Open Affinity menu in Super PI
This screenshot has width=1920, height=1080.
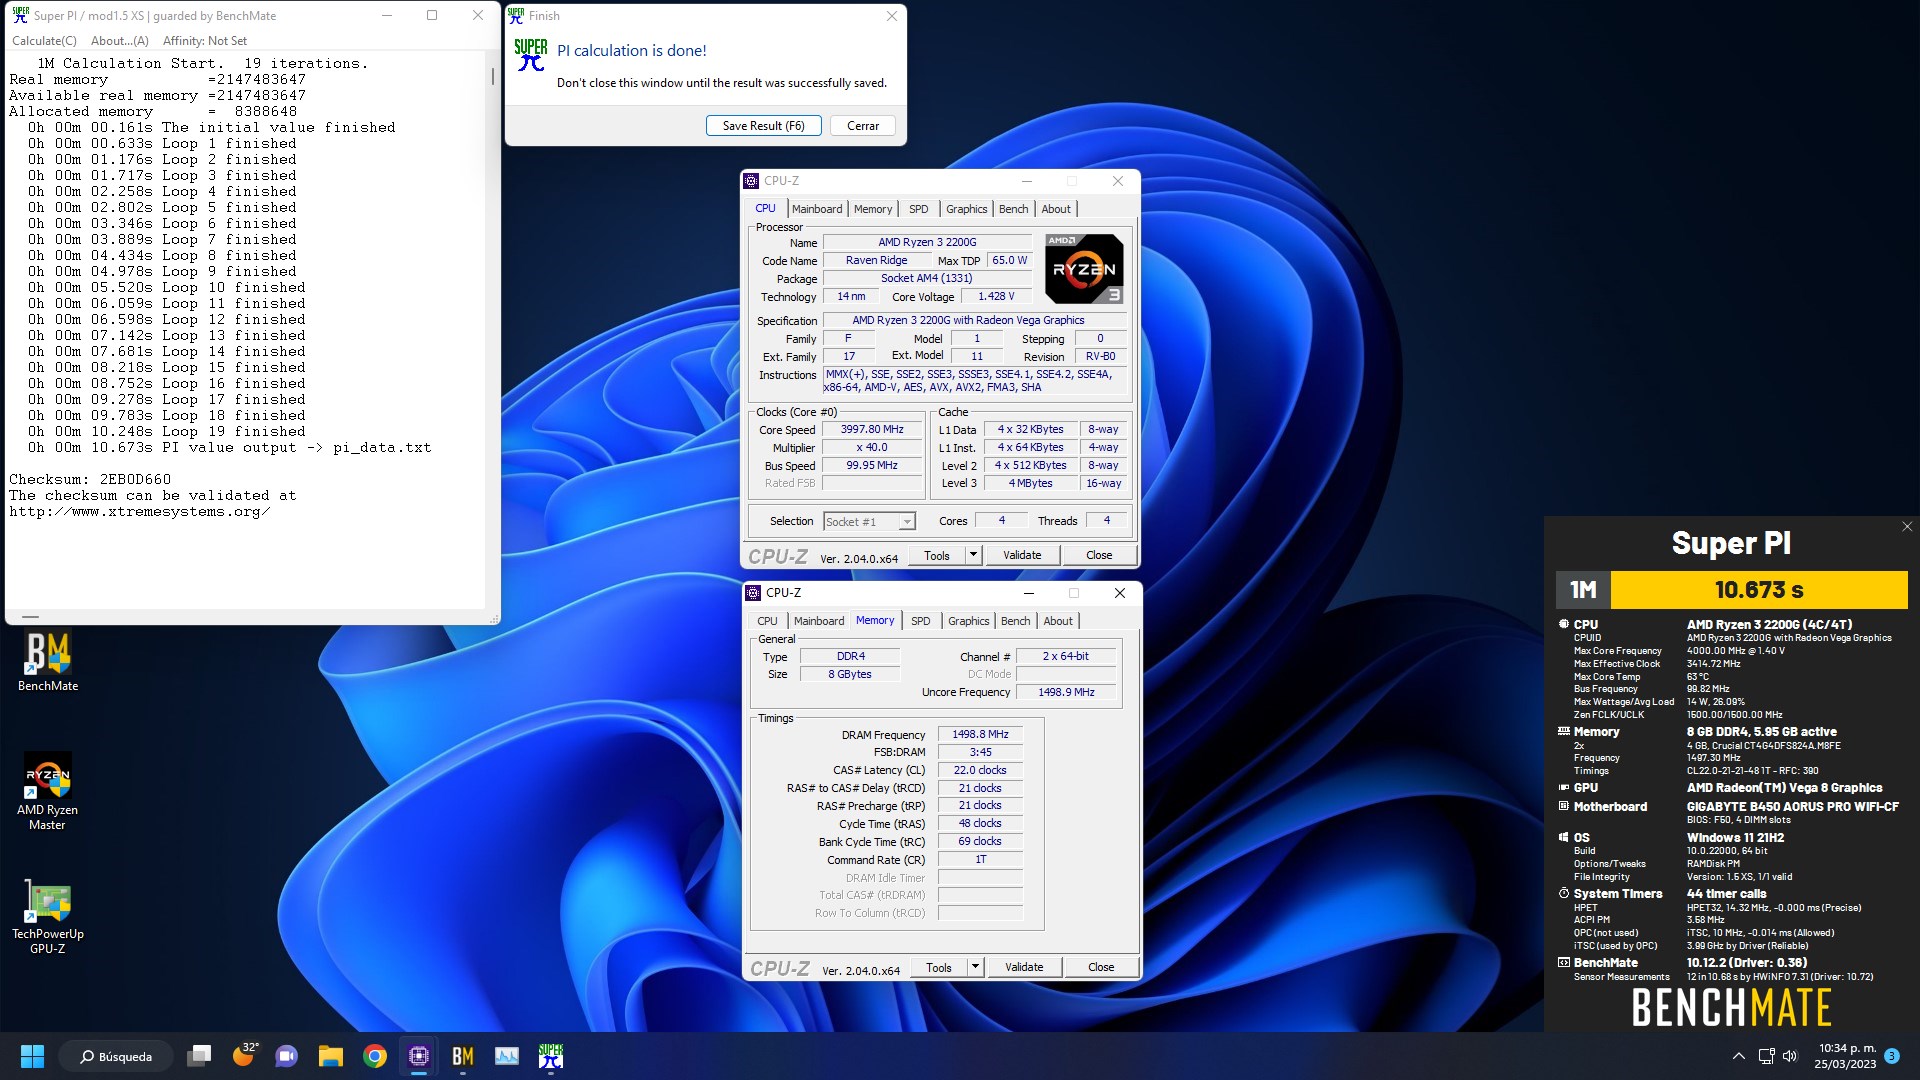[x=204, y=41]
